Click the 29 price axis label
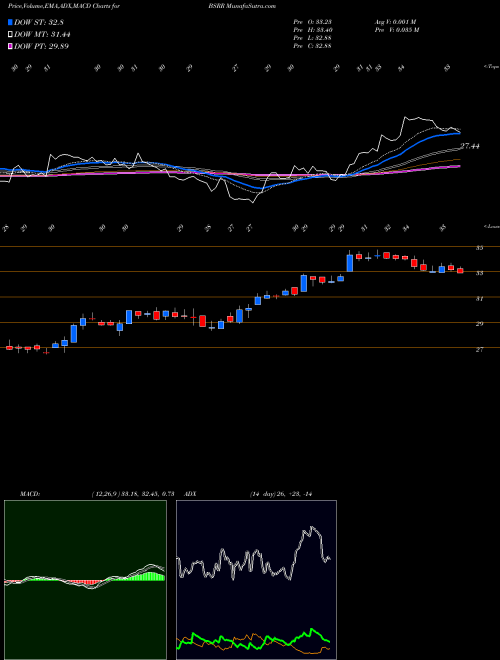 tap(479, 324)
